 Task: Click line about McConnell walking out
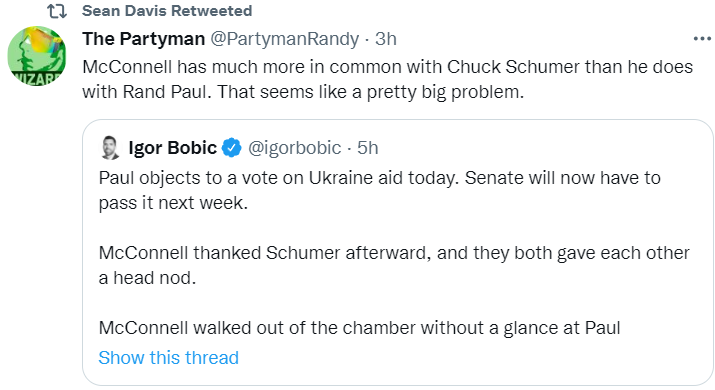coord(359,328)
